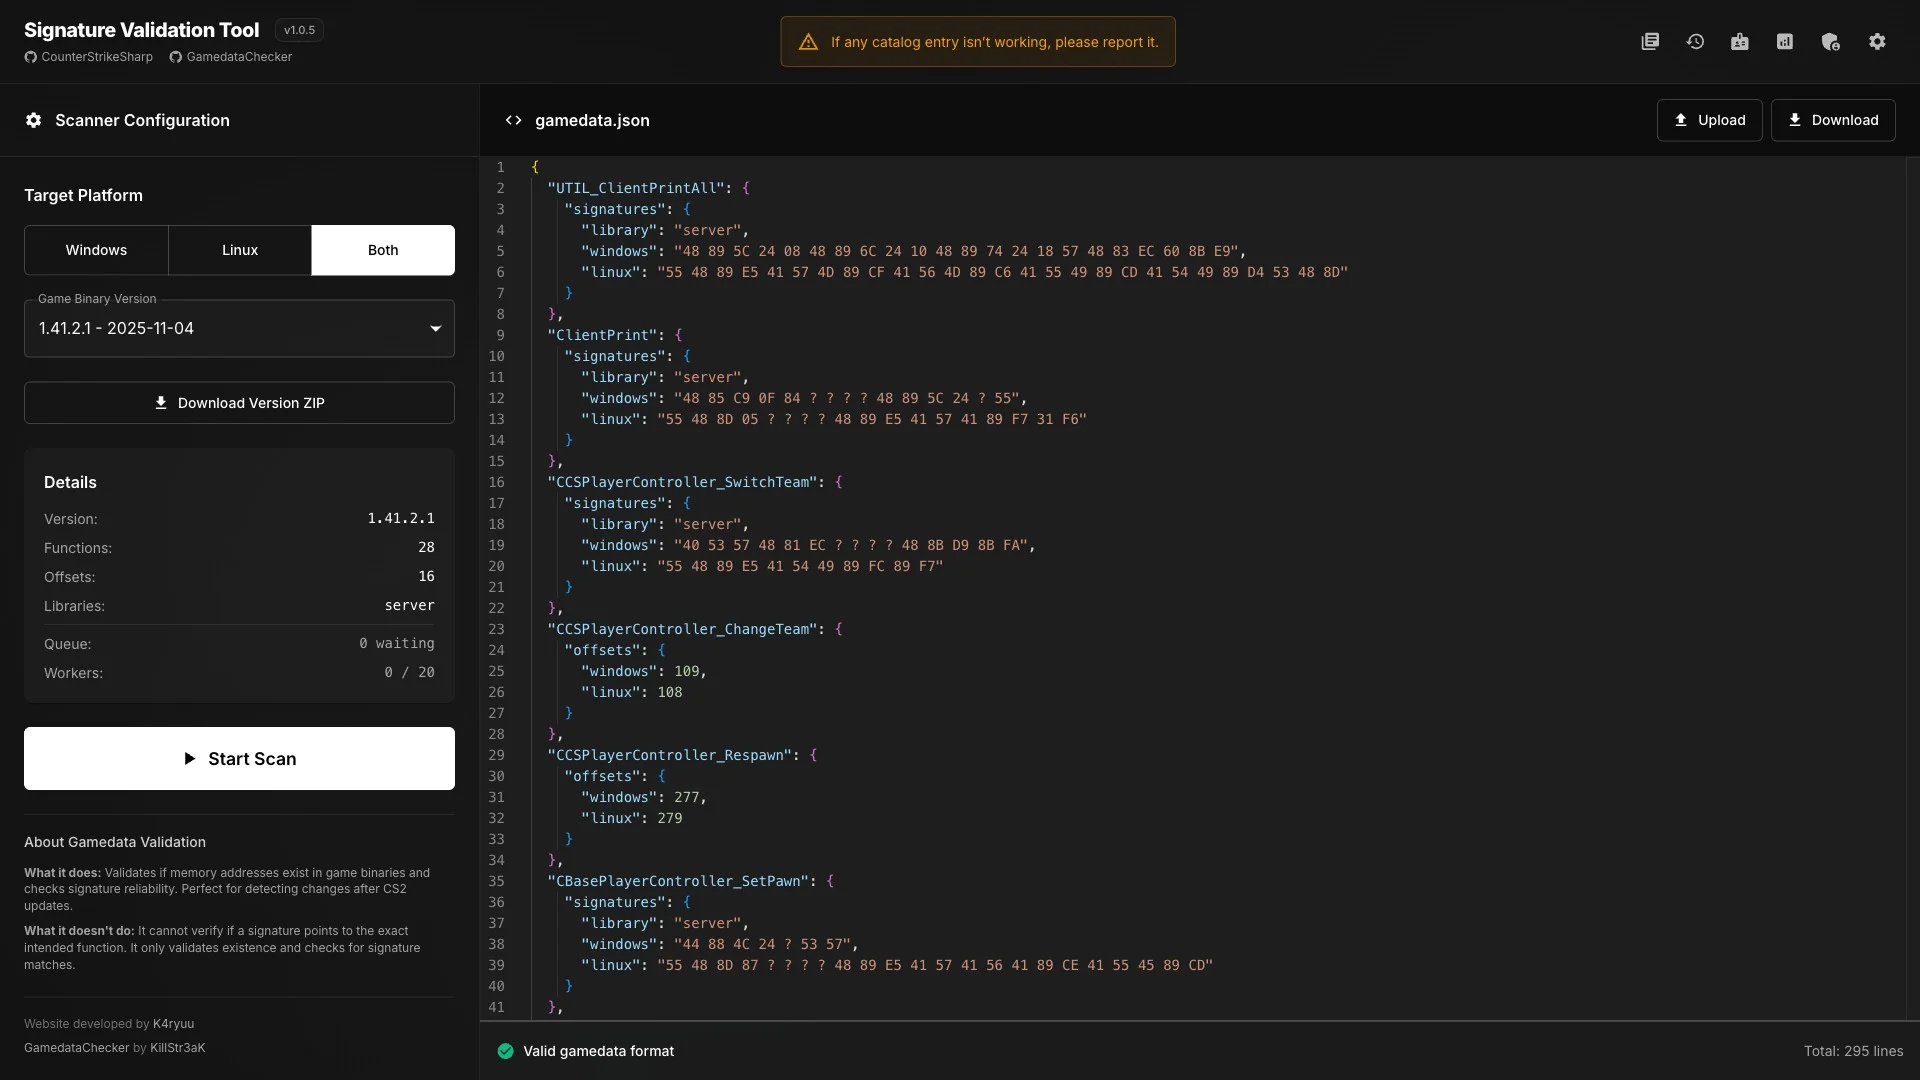Click the warning triangle in the notice banner
1920x1080 pixels.
pos(808,42)
